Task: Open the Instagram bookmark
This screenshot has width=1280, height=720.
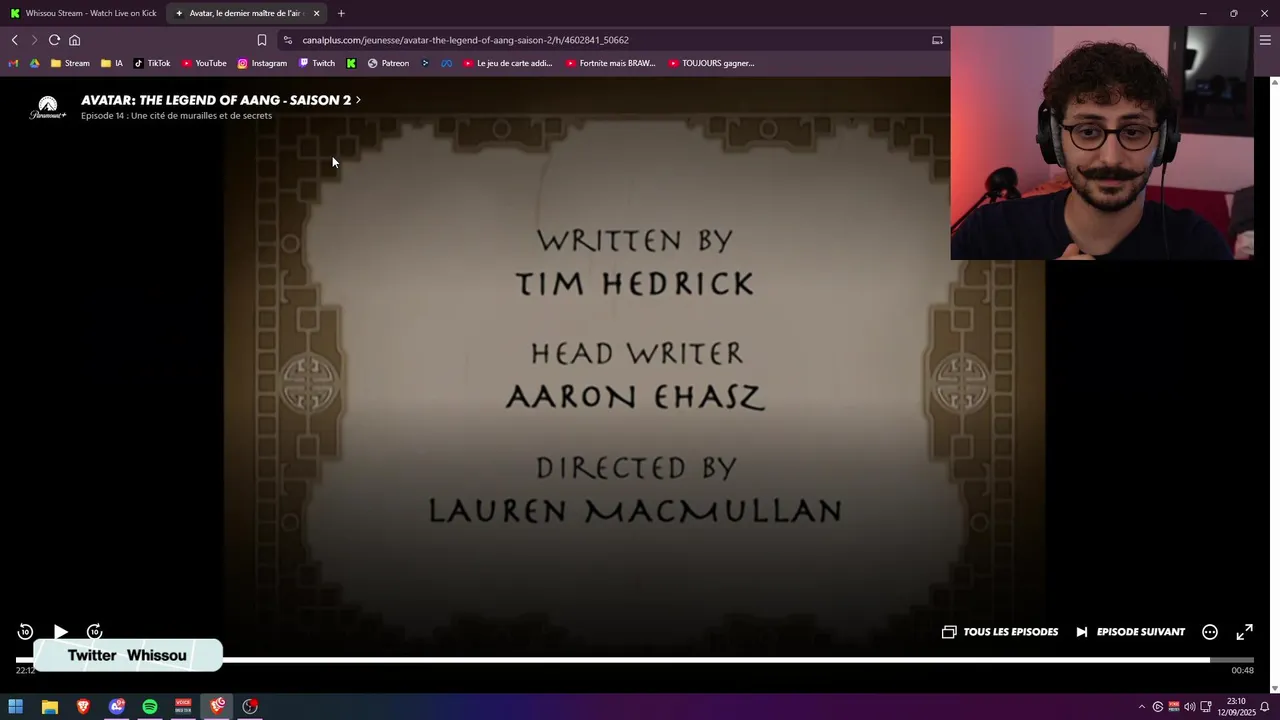Action: 262,63
